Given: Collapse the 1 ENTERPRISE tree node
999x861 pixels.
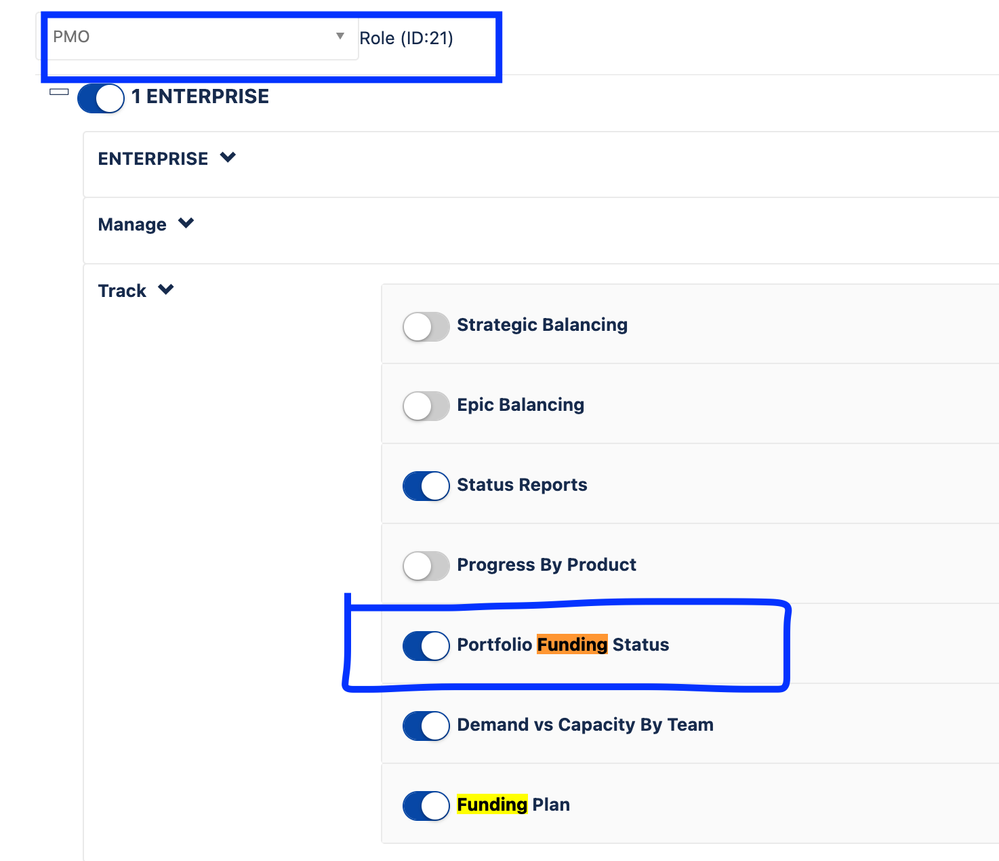Looking at the screenshot, I should (x=59, y=92).
